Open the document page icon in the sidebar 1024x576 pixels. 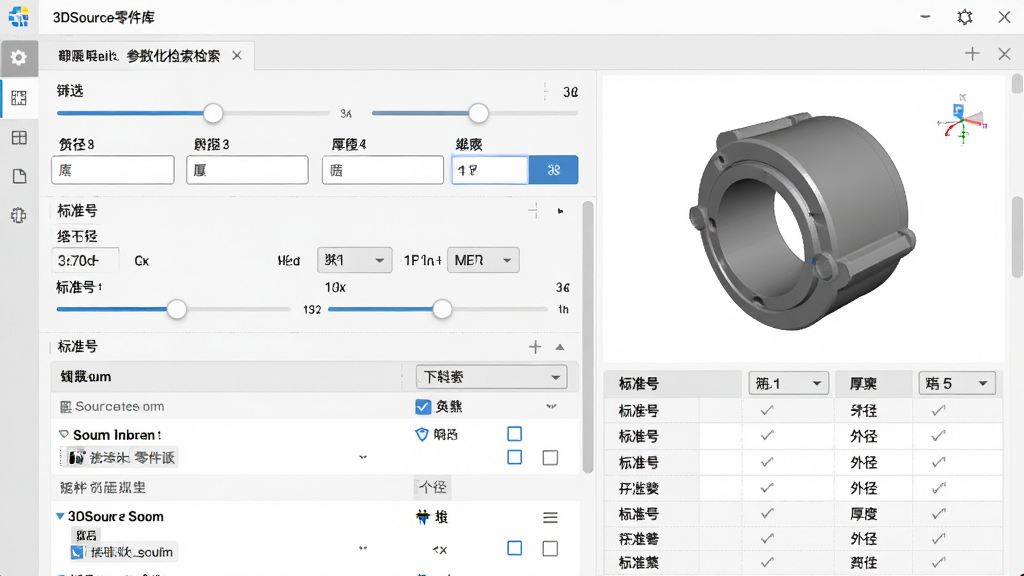19,176
